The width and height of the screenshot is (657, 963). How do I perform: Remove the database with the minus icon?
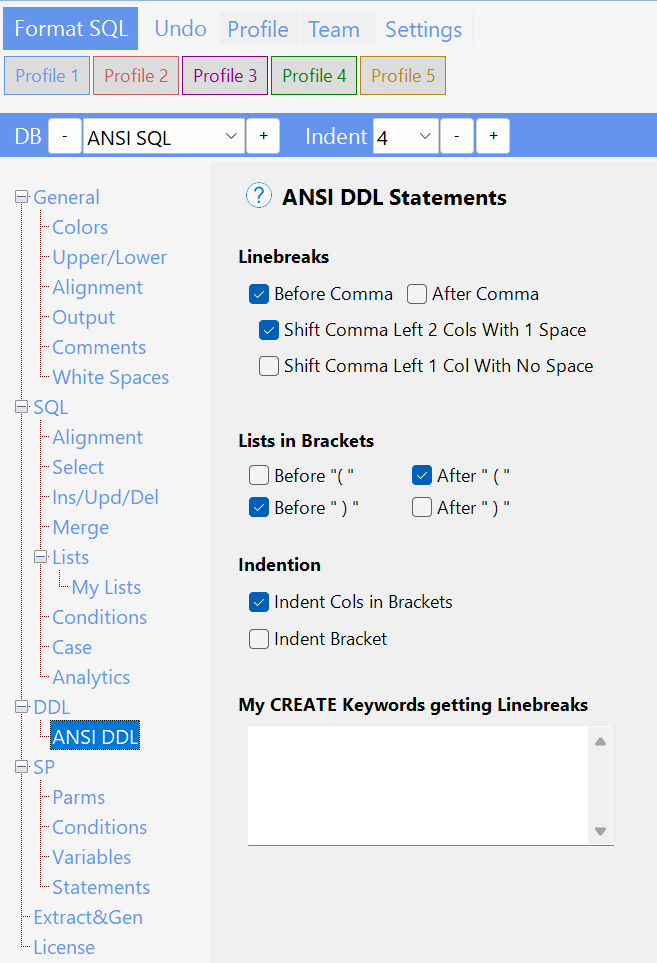[64, 135]
